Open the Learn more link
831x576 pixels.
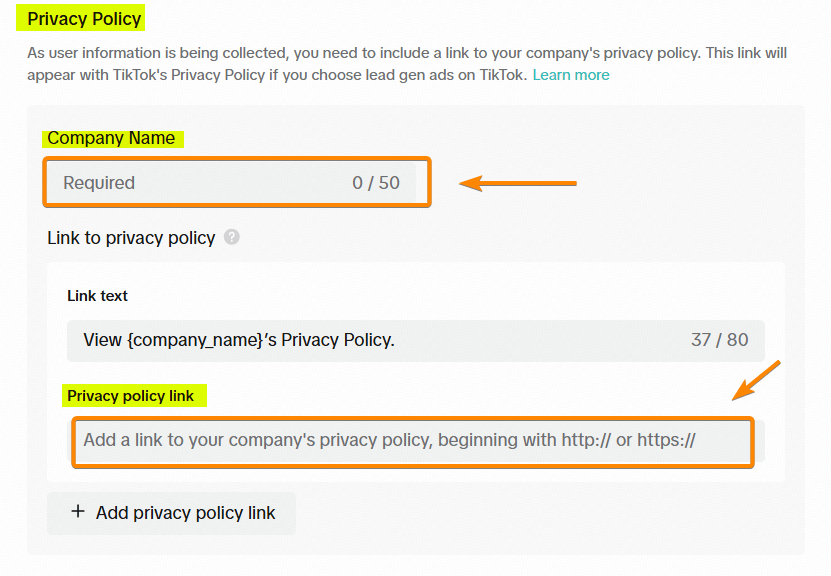click(571, 74)
